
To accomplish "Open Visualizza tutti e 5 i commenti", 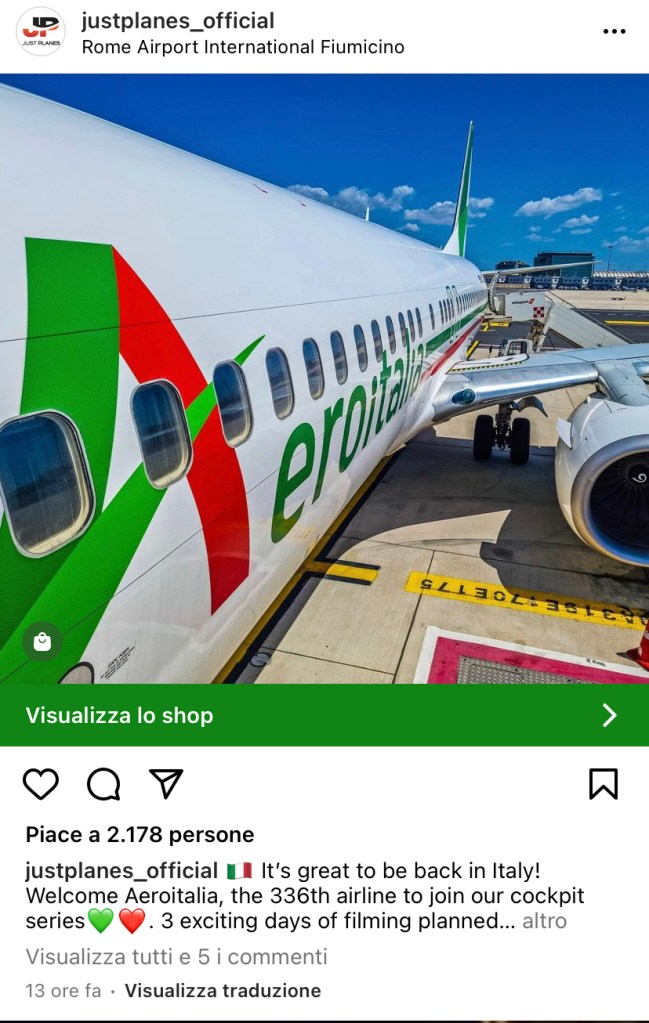I will (x=176, y=956).
